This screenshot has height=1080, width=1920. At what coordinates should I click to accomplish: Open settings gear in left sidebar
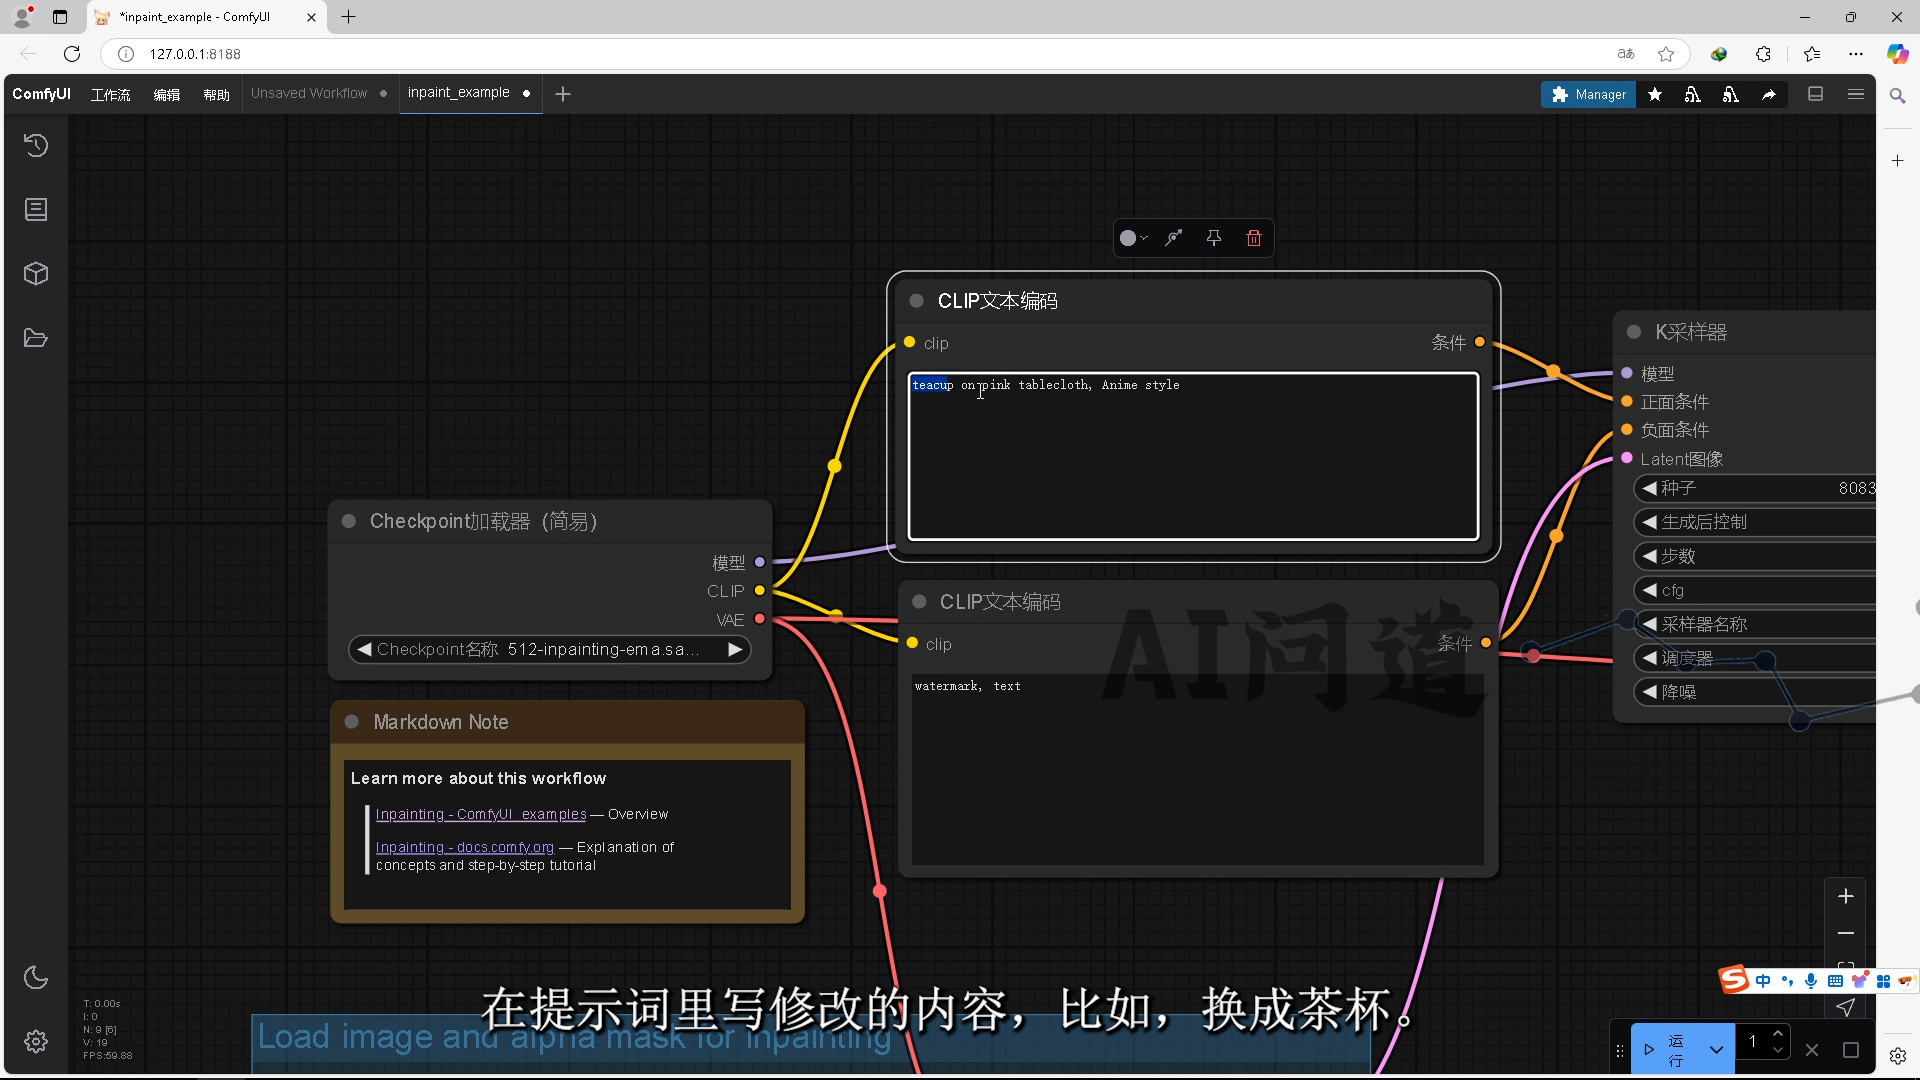[36, 1041]
